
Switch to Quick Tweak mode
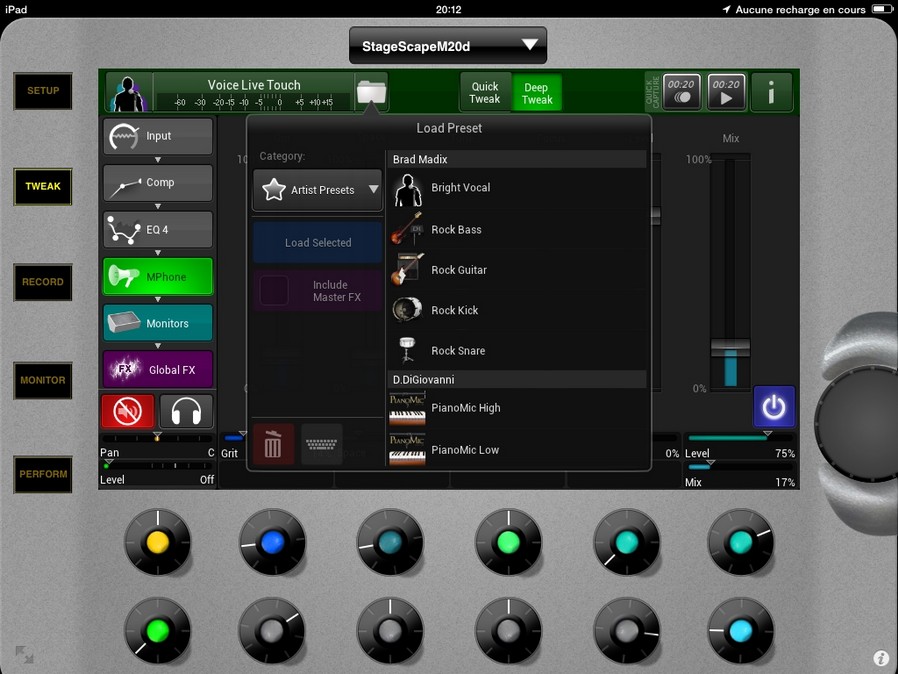(x=485, y=93)
